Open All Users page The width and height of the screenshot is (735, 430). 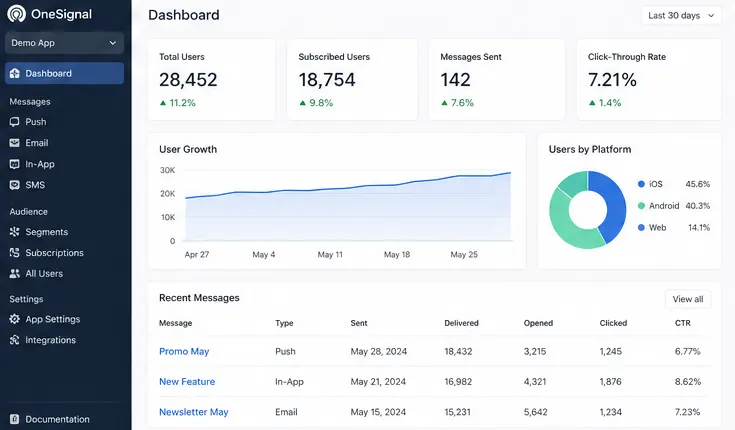click(44, 273)
